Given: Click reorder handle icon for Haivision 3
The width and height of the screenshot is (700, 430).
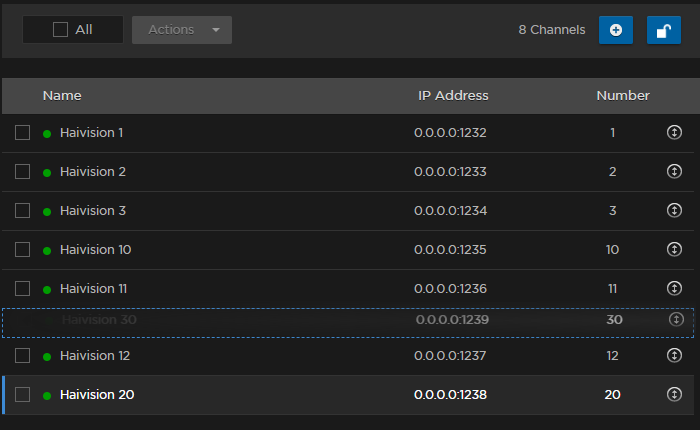Looking at the screenshot, I should point(674,210).
